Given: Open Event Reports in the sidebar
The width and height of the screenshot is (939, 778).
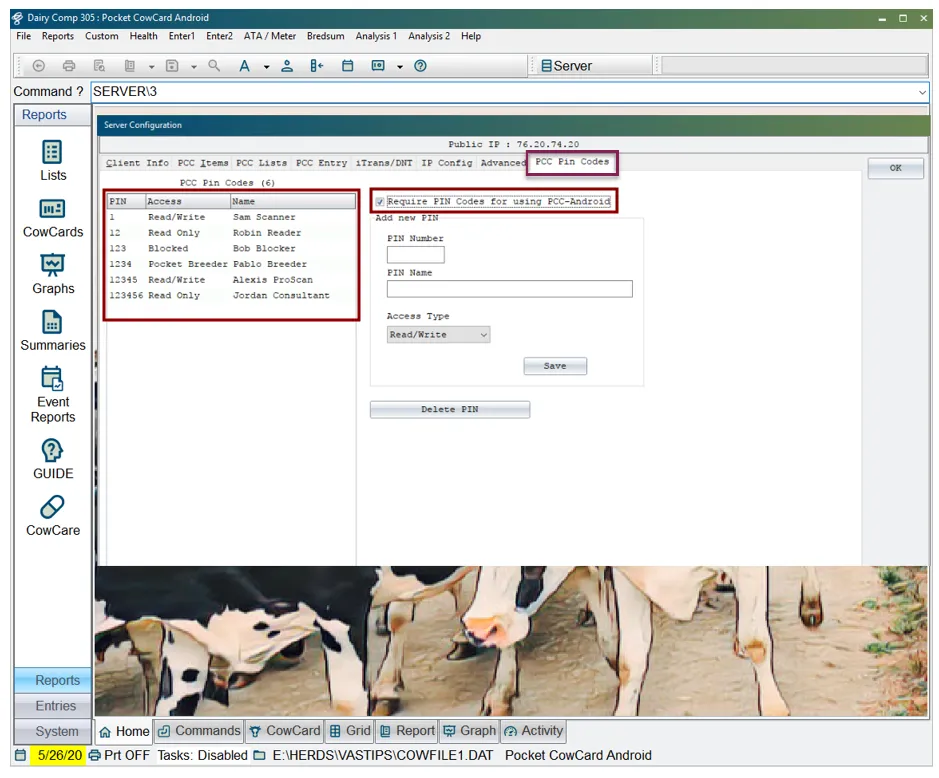Looking at the screenshot, I should [53, 395].
